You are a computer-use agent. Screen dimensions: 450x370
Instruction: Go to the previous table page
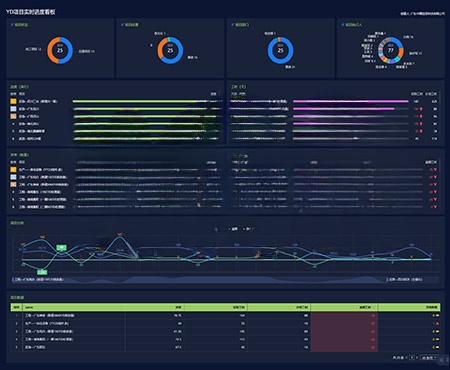point(406,358)
